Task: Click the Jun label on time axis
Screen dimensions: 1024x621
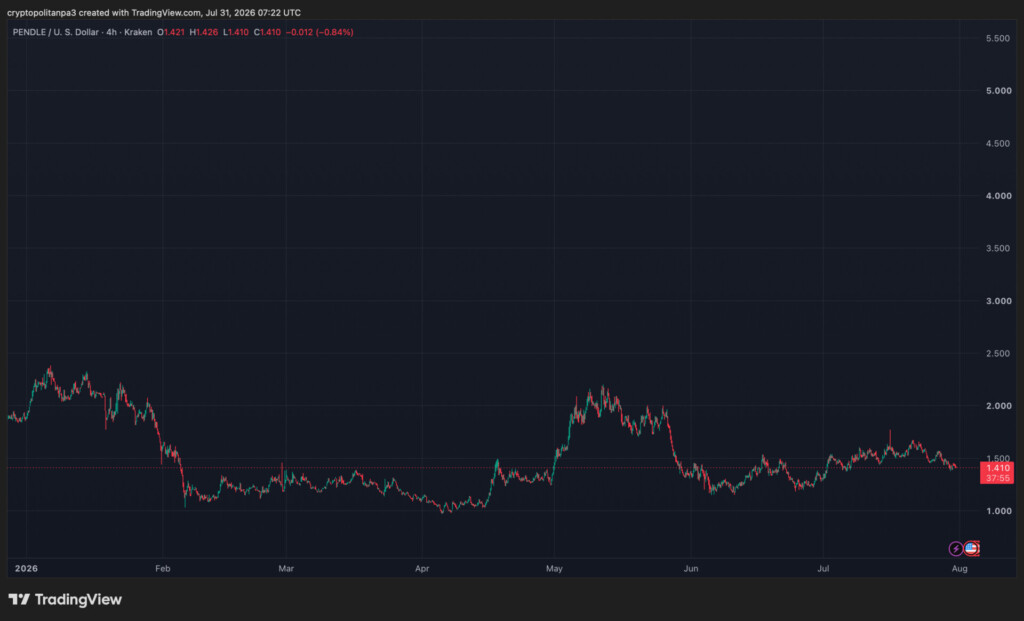Action: pyautogui.click(x=690, y=569)
